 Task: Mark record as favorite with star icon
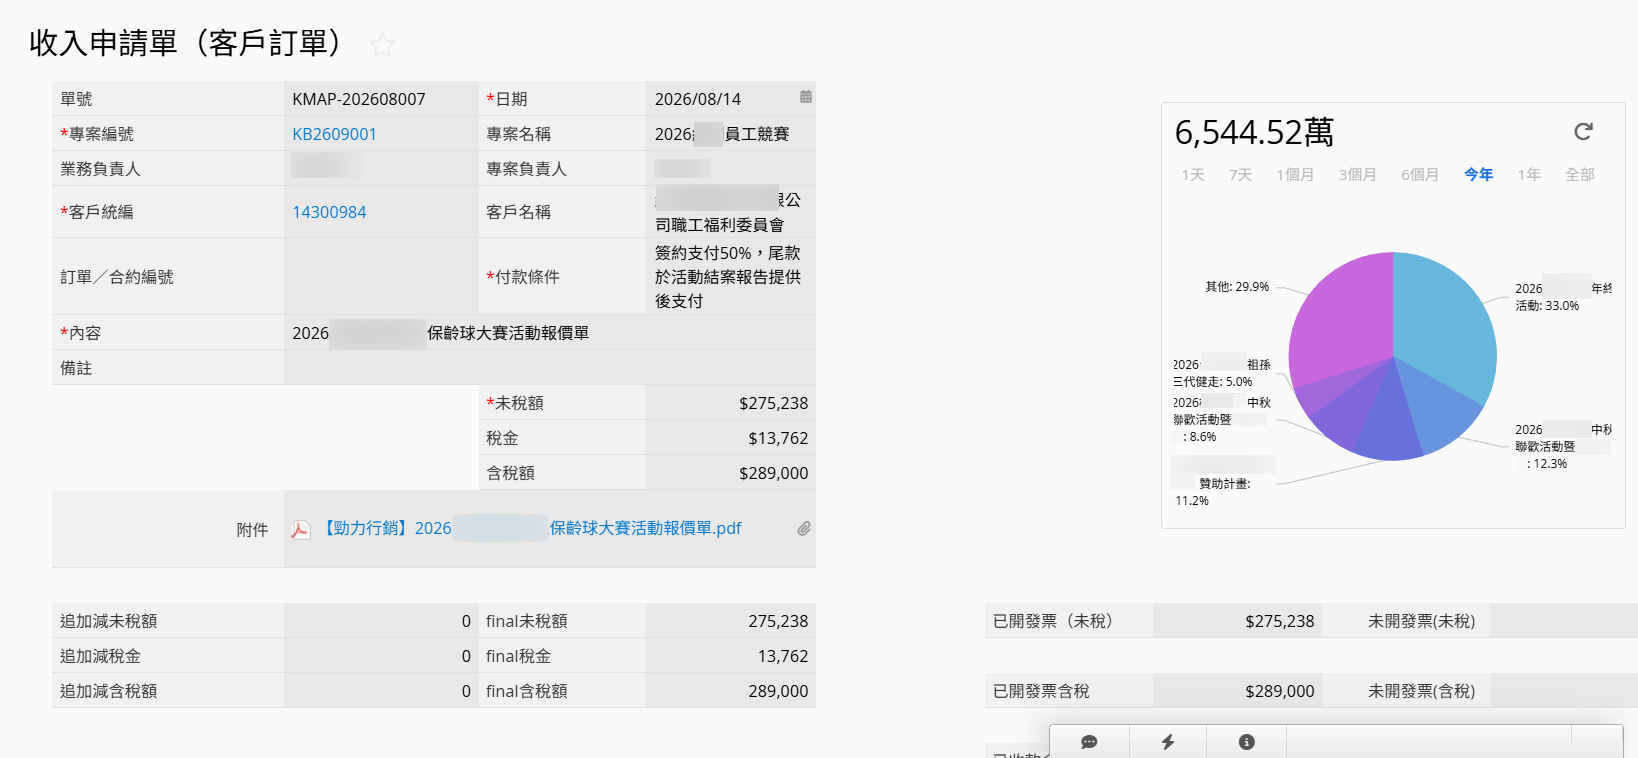[382, 45]
